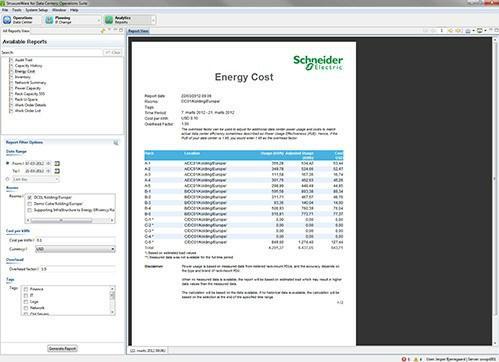Click the yellow warning icon in status bar
Screen dimensions: 499x362
[416, 359]
